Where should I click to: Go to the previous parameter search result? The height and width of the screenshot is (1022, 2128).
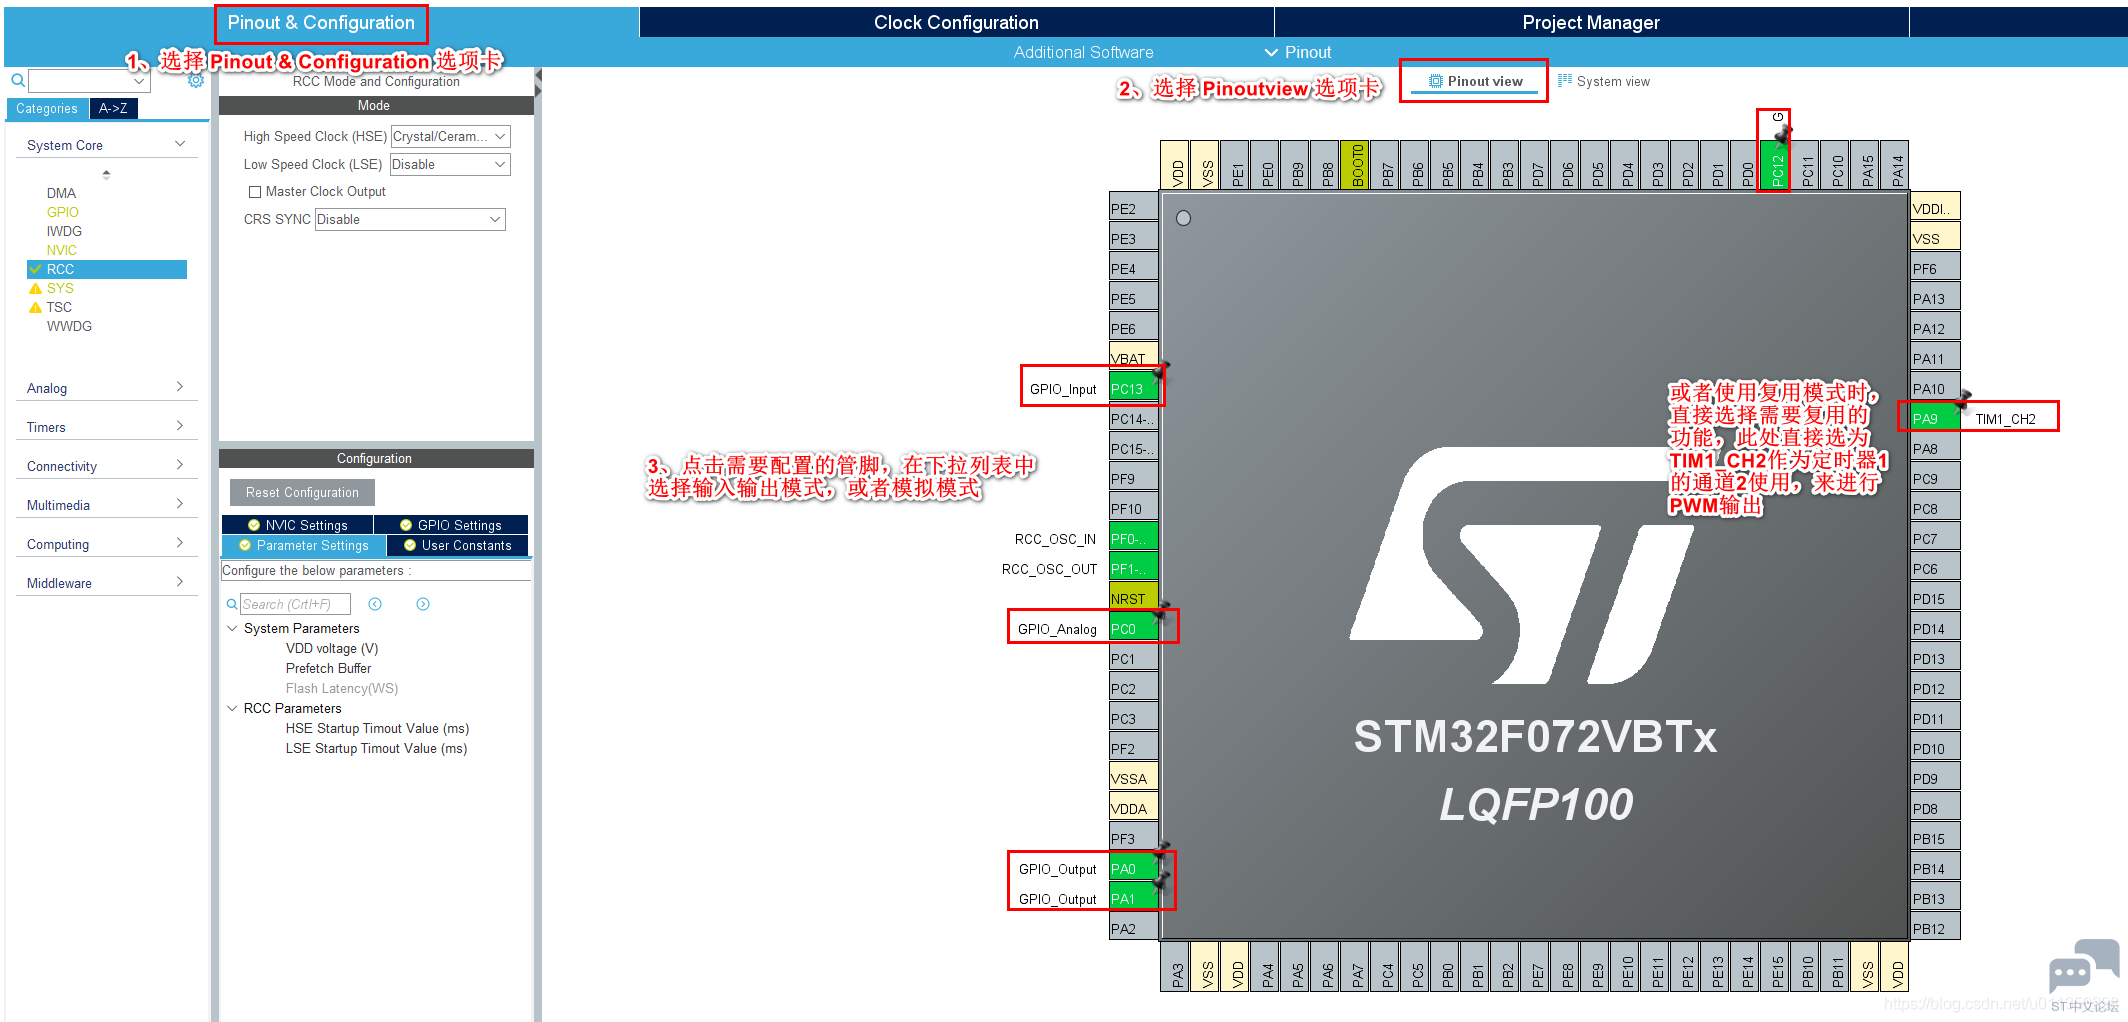tap(375, 604)
